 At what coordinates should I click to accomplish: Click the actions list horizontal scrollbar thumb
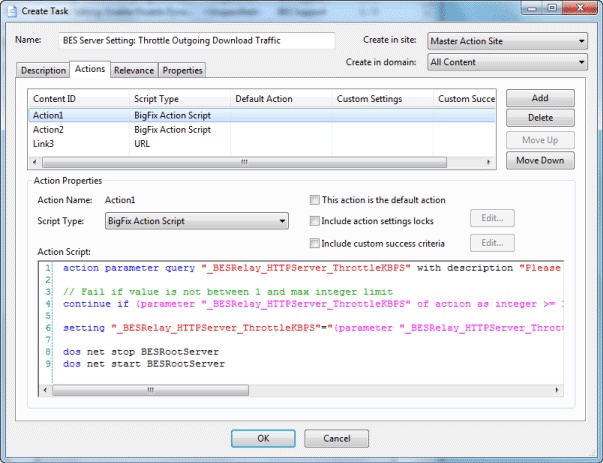pos(244,162)
